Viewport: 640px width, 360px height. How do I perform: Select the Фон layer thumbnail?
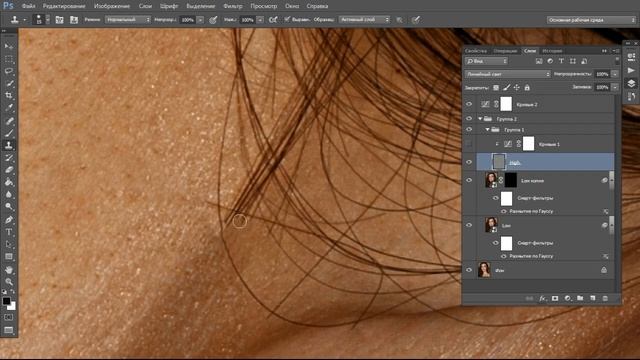click(x=484, y=270)
